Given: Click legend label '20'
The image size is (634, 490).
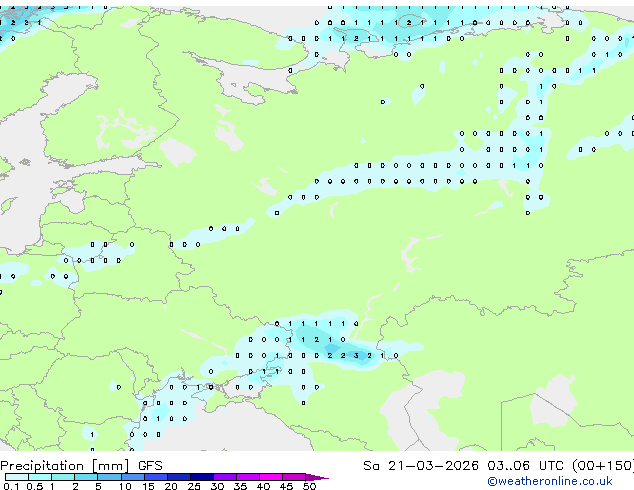Looking at the screenshot, I should point(171,486).
